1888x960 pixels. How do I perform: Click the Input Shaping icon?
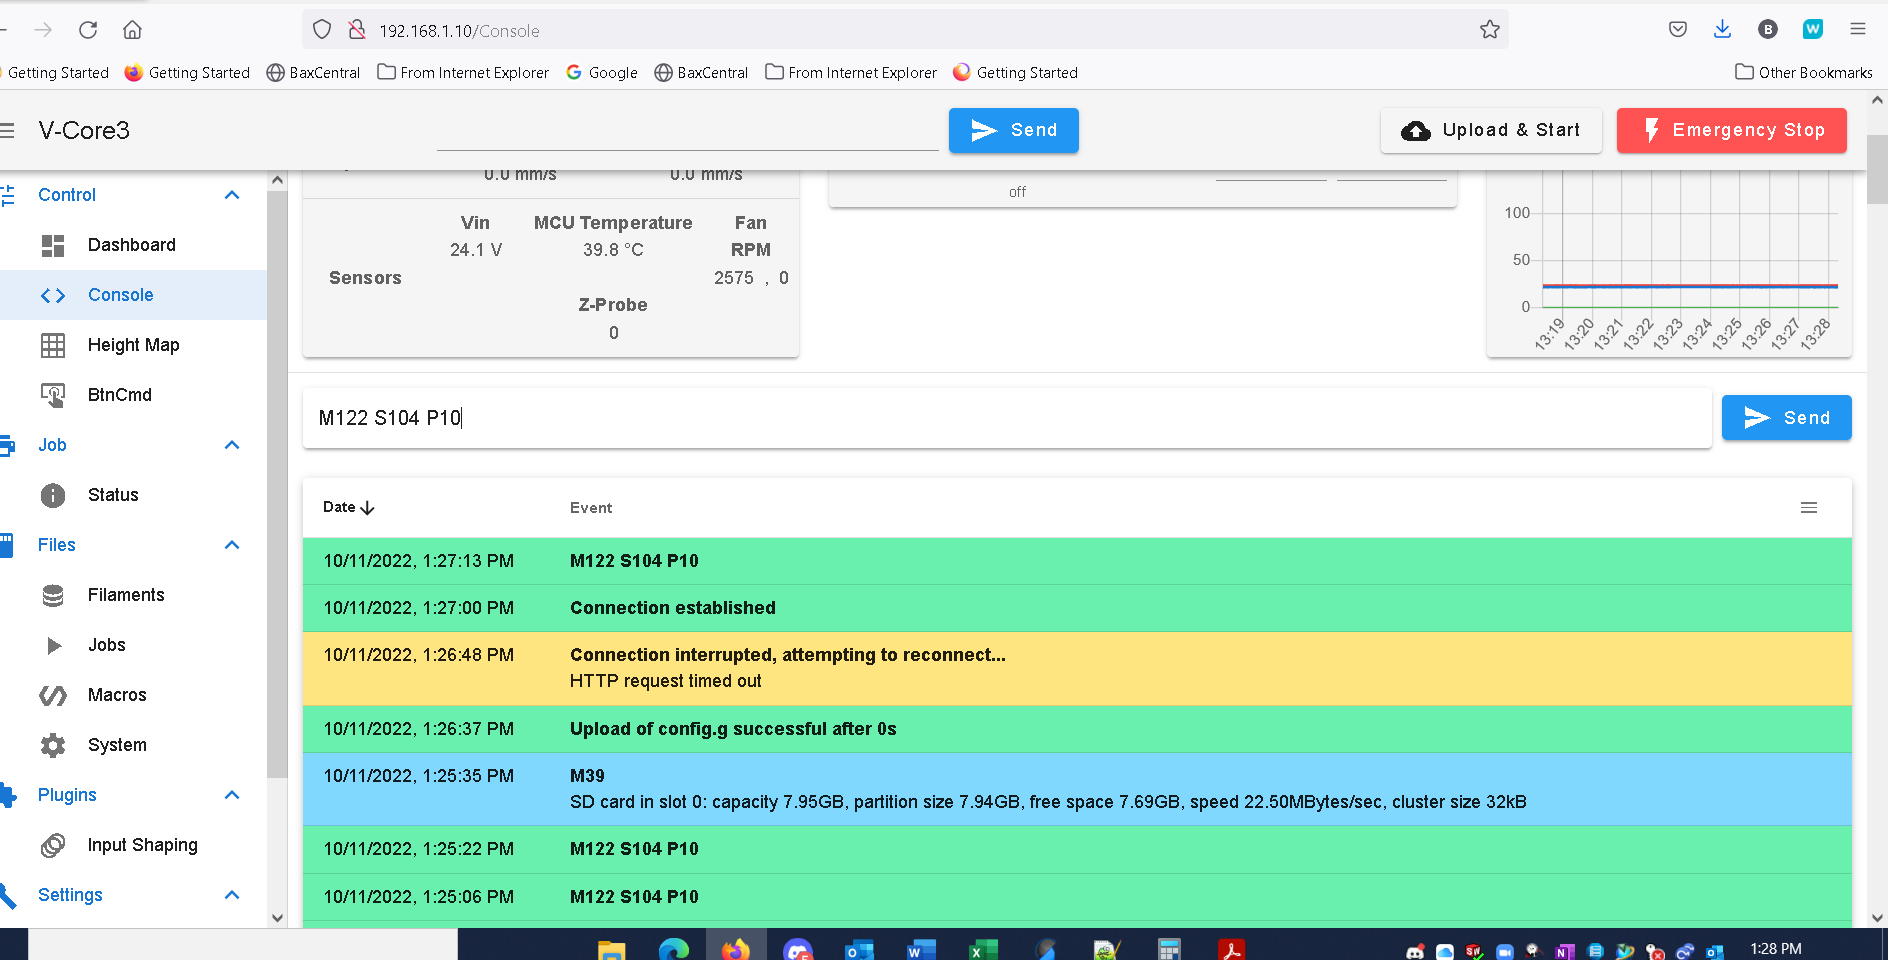[x=53, y=845]
